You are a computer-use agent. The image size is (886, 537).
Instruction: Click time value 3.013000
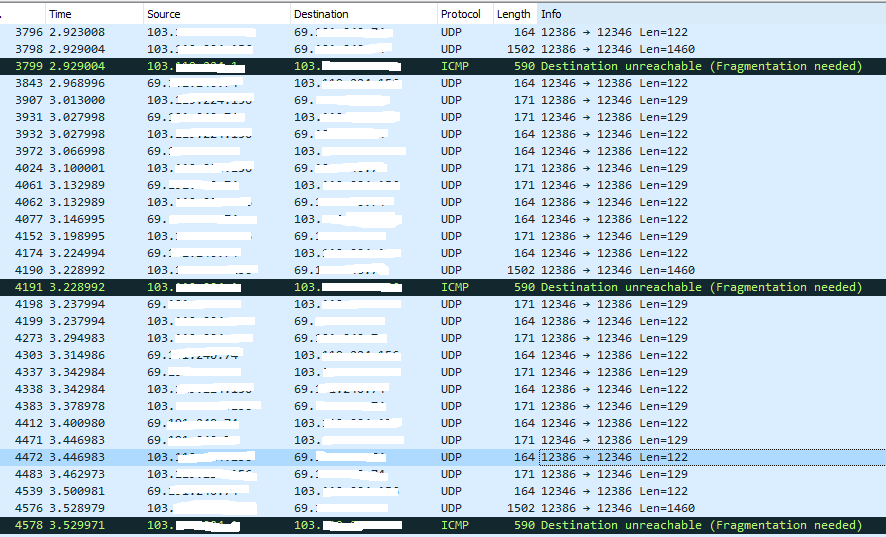coord(77,100)
